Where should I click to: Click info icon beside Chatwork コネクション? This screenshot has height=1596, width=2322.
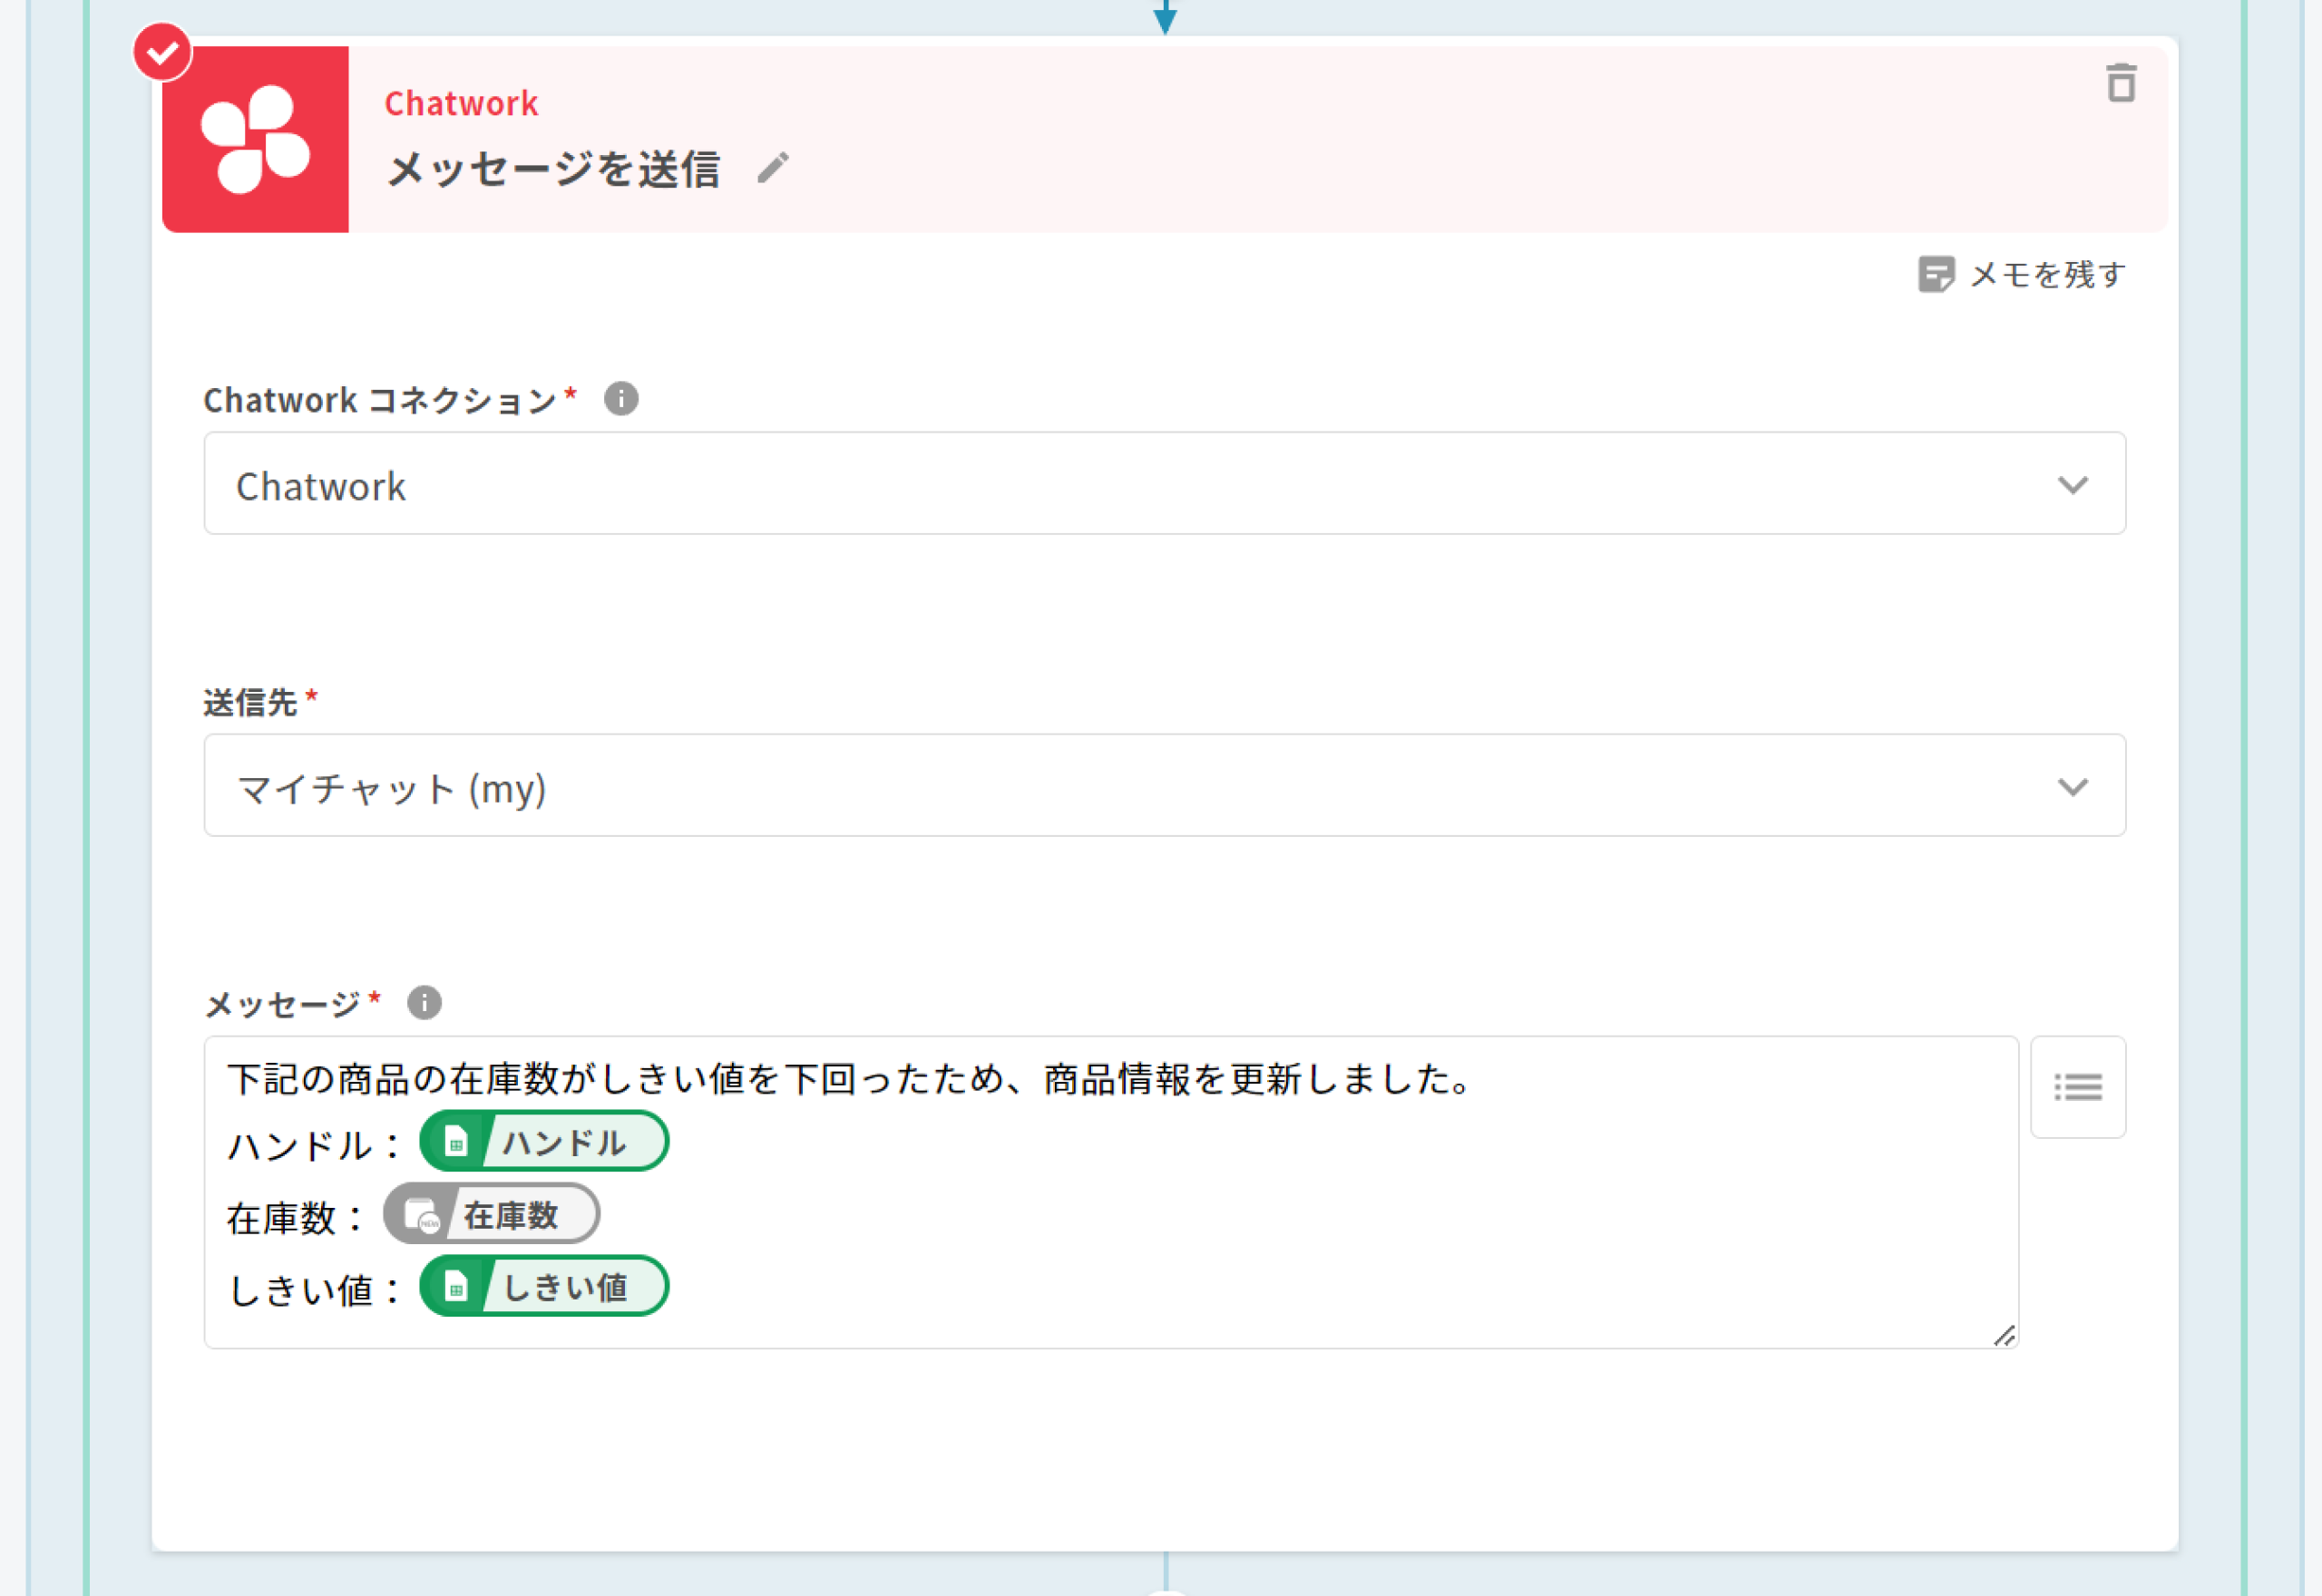621,399
